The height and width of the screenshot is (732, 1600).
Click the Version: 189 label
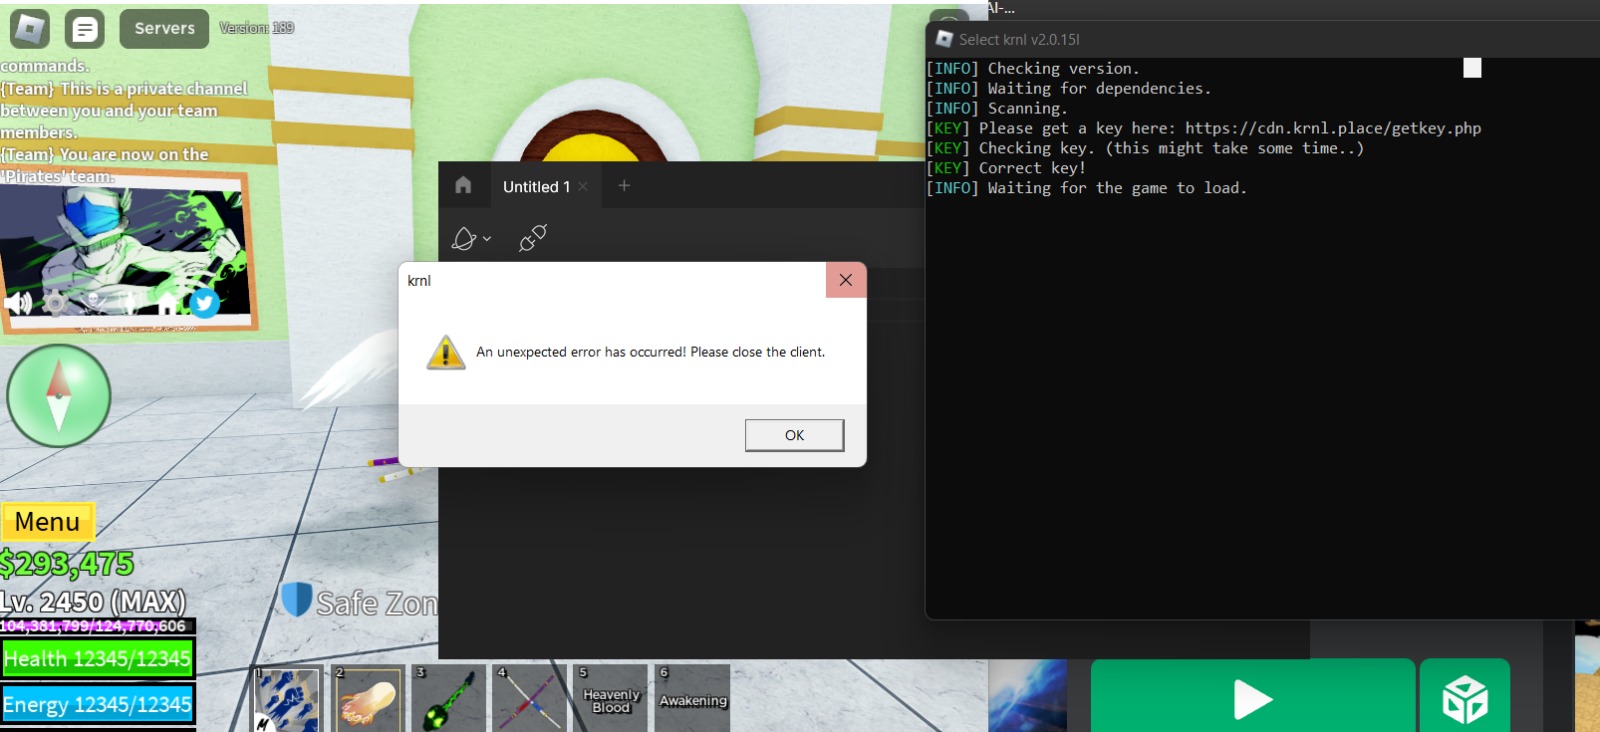[257, 28]
